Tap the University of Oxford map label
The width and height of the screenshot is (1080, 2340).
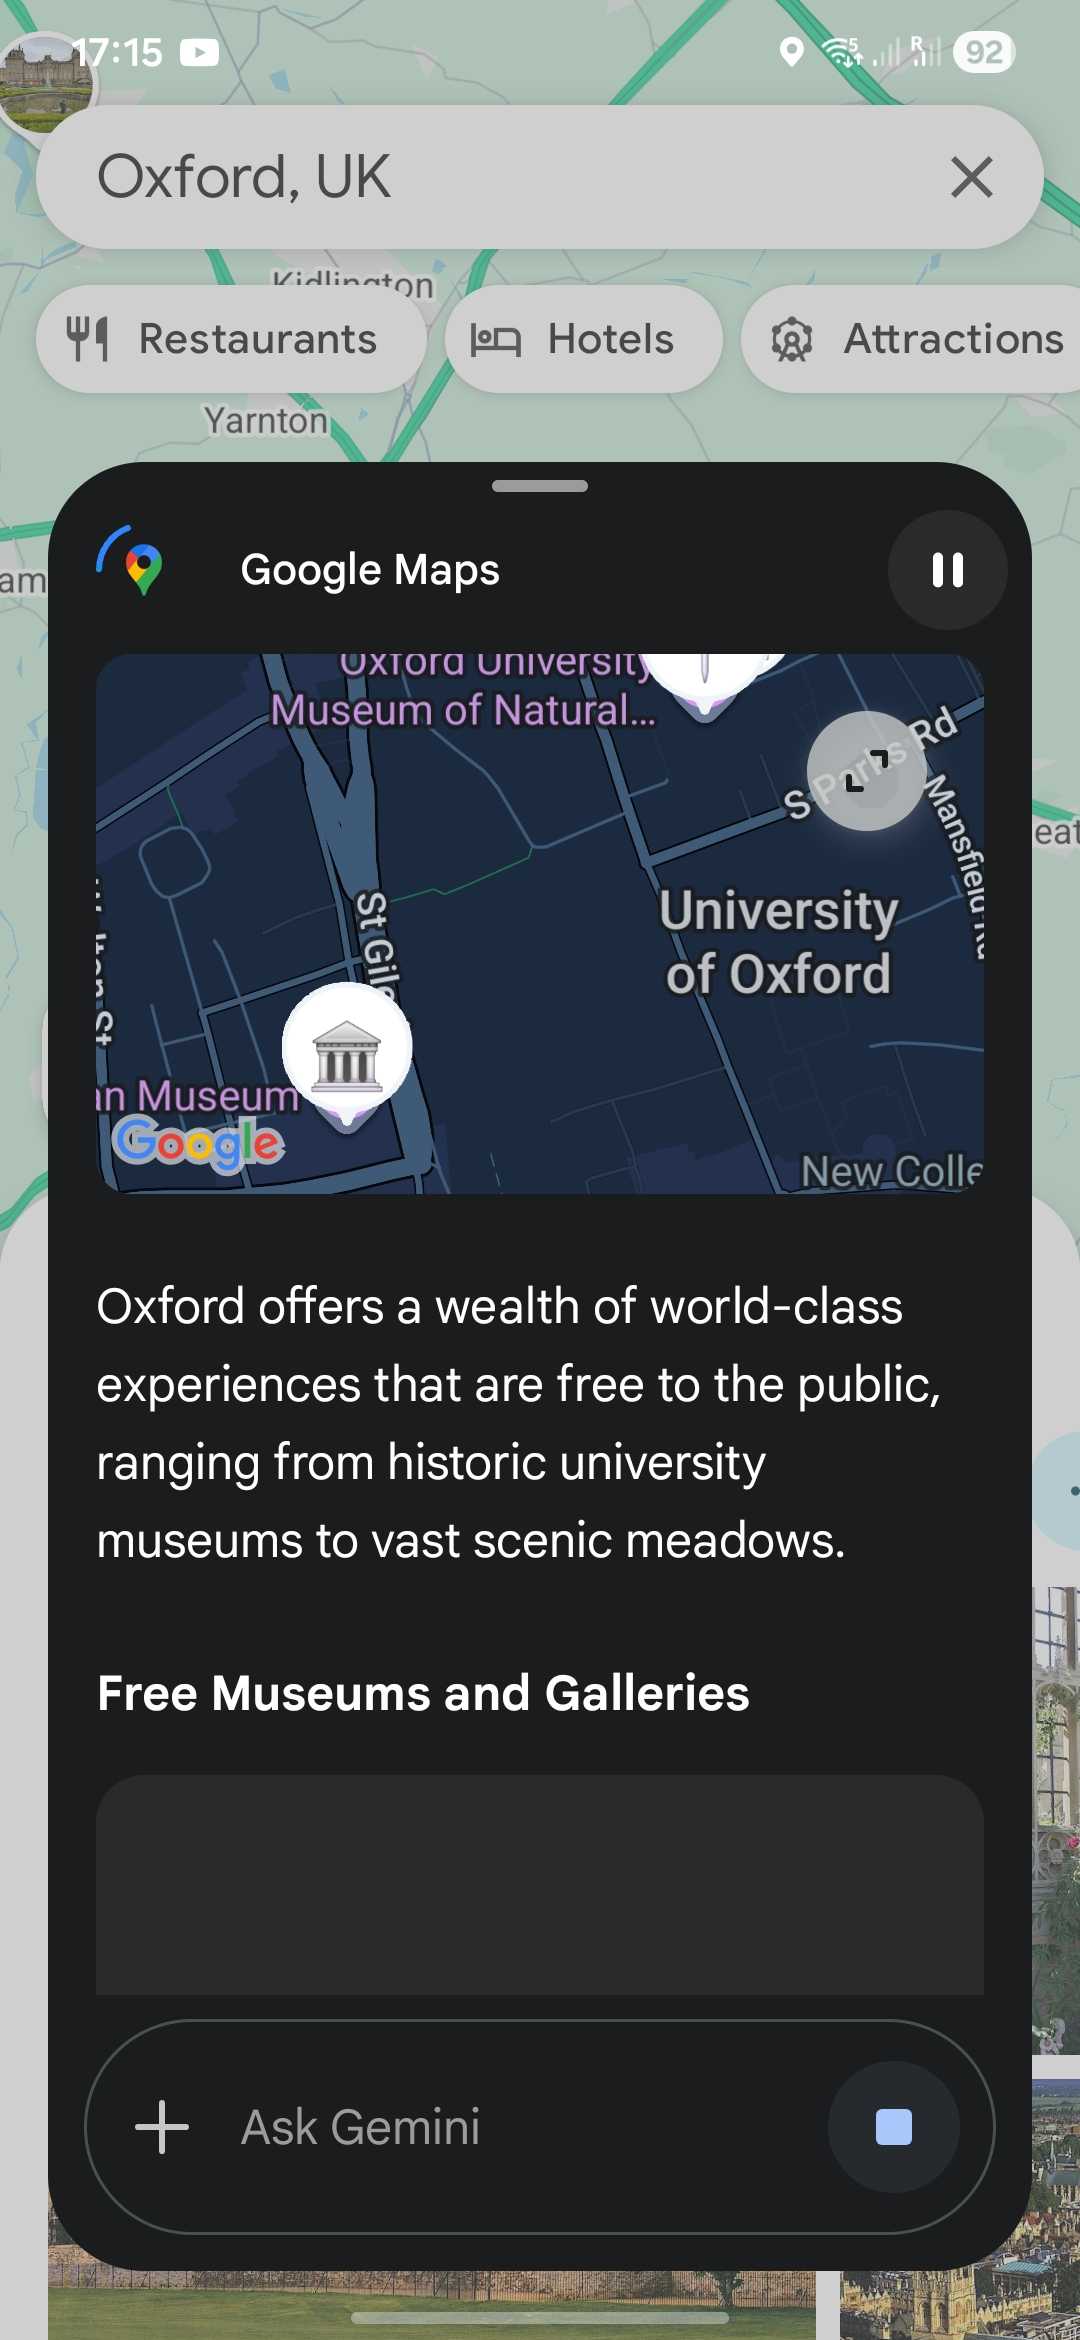coord(778,942)
